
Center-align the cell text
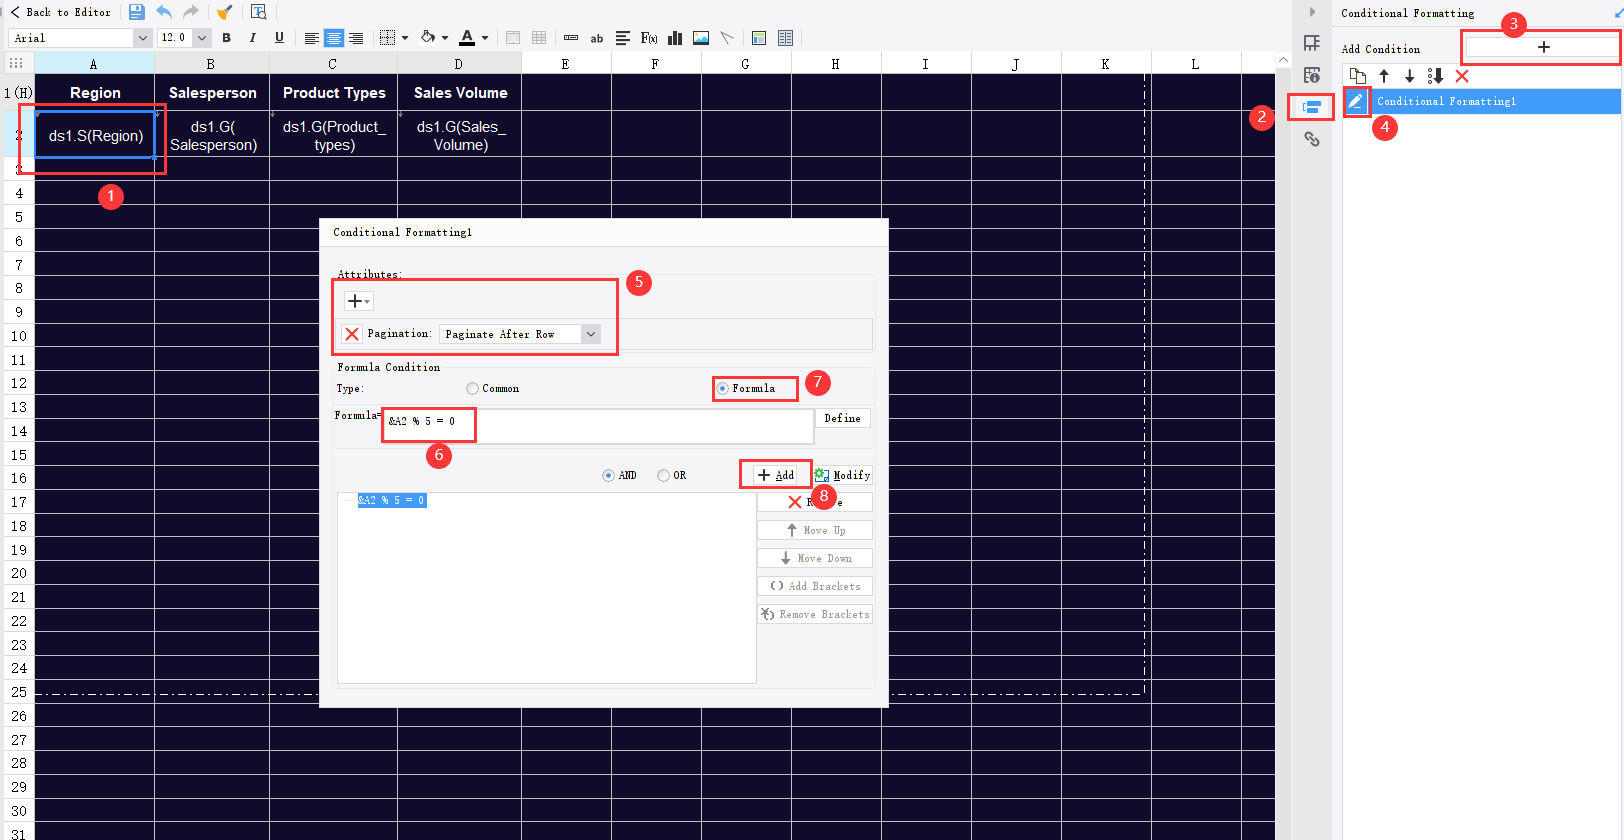pyautogui.click(x=334, y=38)
